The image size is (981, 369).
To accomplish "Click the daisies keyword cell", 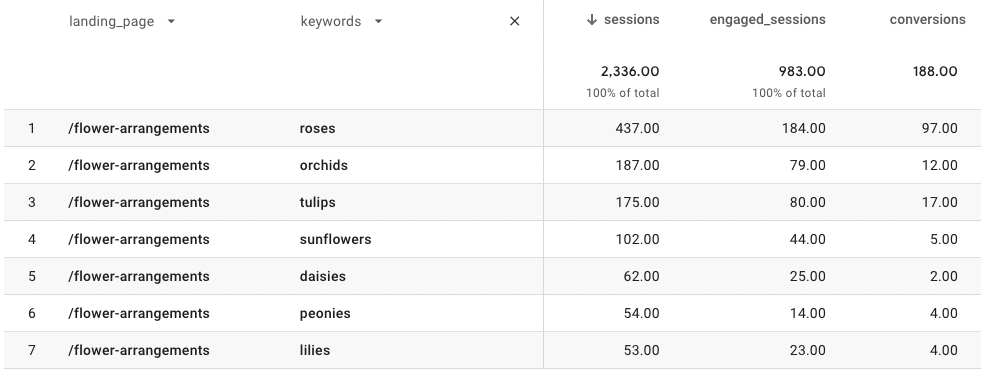I will click(322, 276).
